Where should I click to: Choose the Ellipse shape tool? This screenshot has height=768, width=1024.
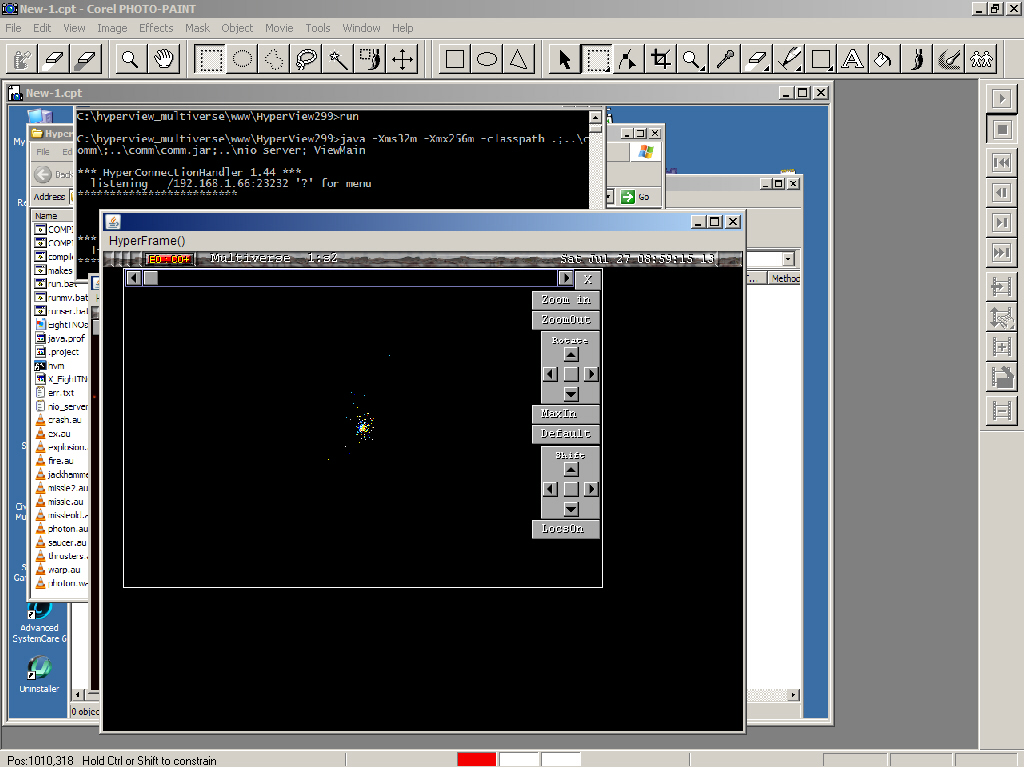pyautogui.click(x=487, y=60)
